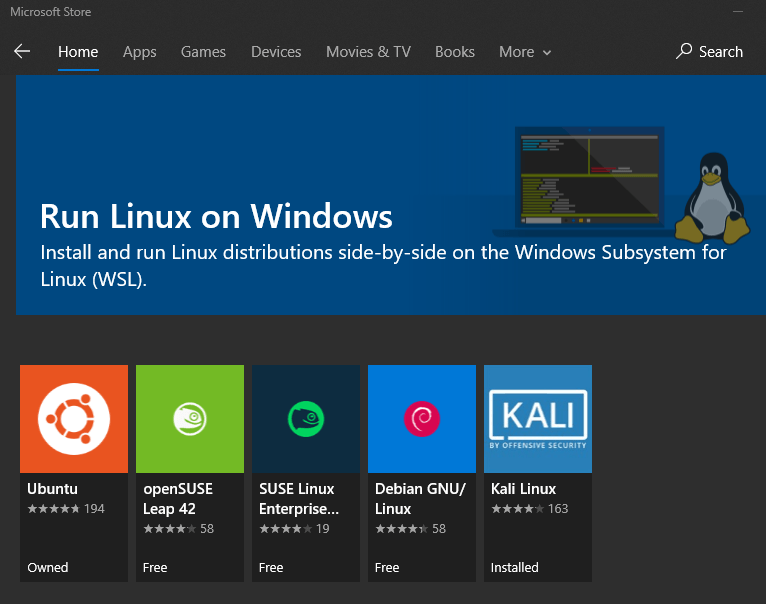The width and height of the screenshot is (766, 604).
Task: Click the openSUSE Leap 42 title
Action: point(178,498)
